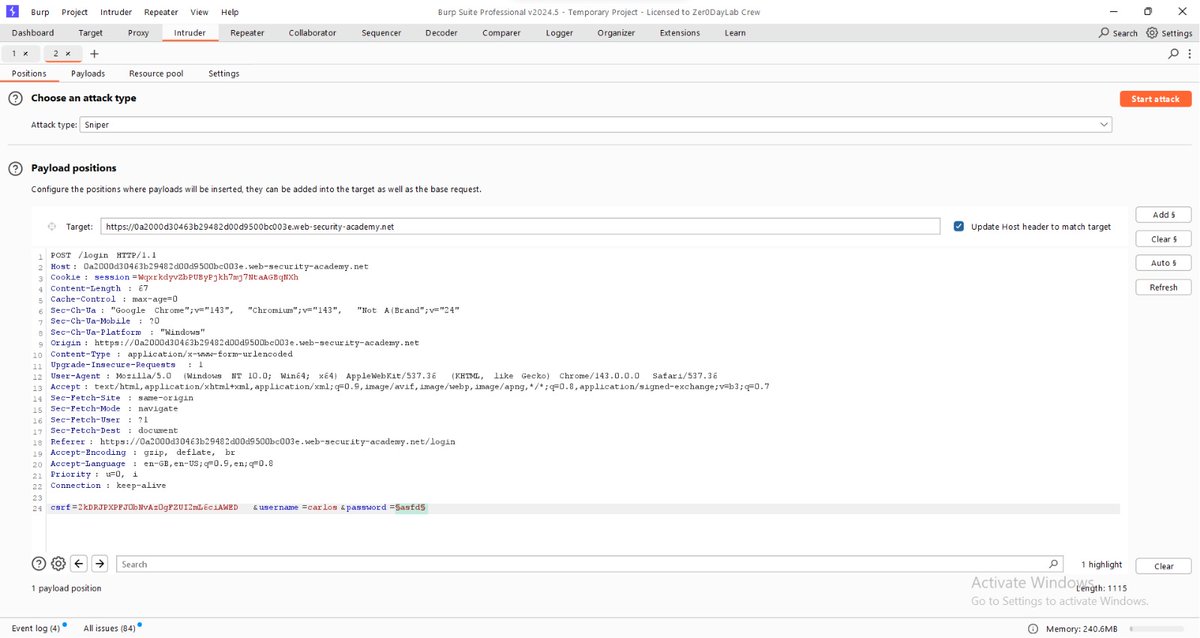Open the Project menu
The width and height of the screenshot is (1200, 638).
[x=74, y=12]
